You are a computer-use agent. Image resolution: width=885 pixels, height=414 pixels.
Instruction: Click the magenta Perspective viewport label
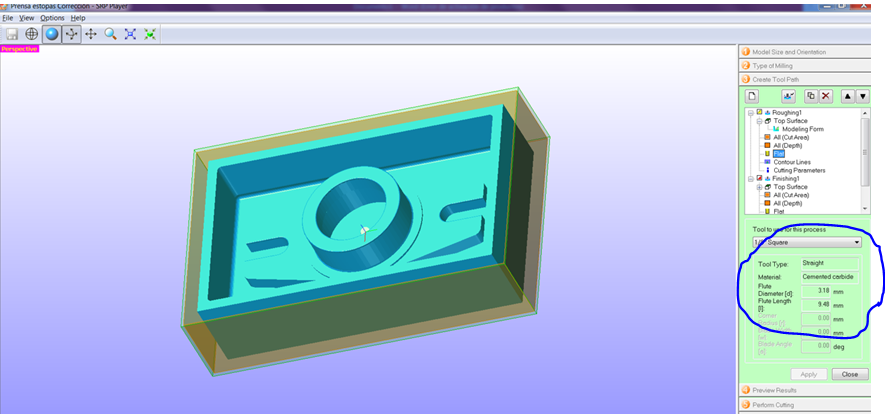pos(20,49)
